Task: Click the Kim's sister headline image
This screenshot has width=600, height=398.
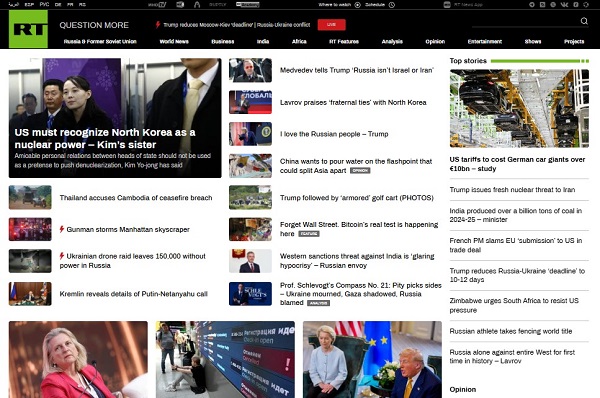Action: (x=115, y=118)
